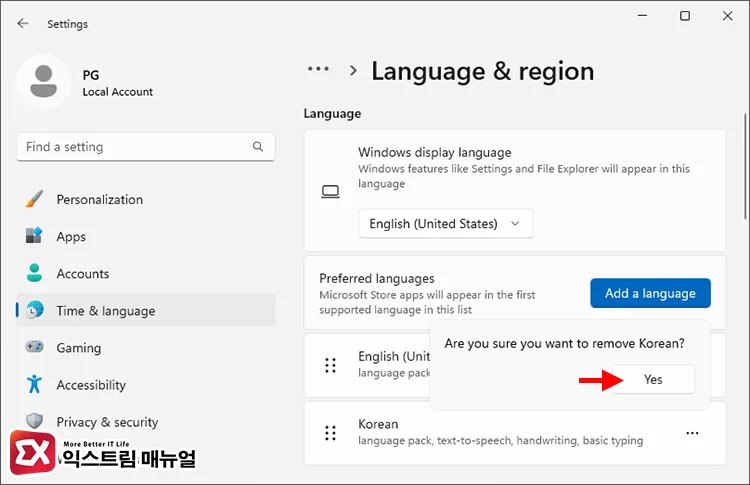Click the Add a language button

[x=650, y=293]
